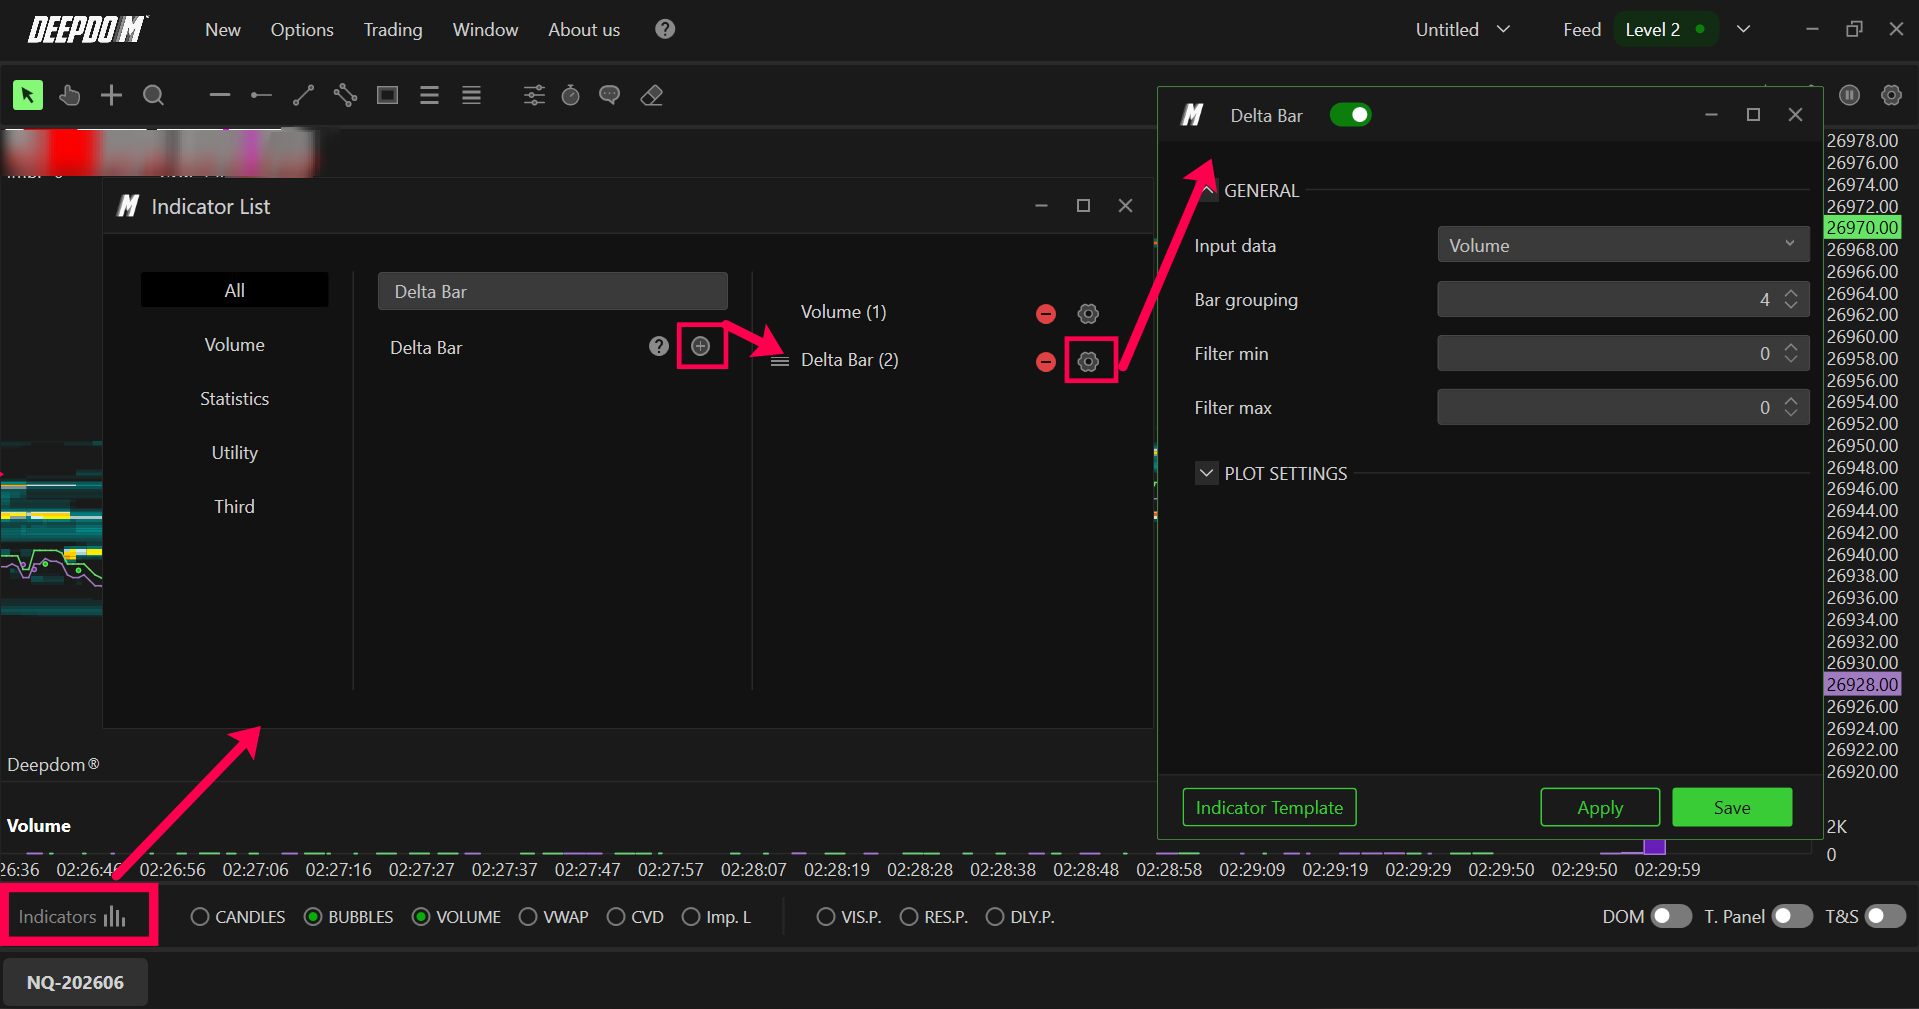Open the sliders settings tool in toolbar
Image resolution: width=1919 pixels, height=1009 pixels.
pyautogui.click(x=534, y=95)
